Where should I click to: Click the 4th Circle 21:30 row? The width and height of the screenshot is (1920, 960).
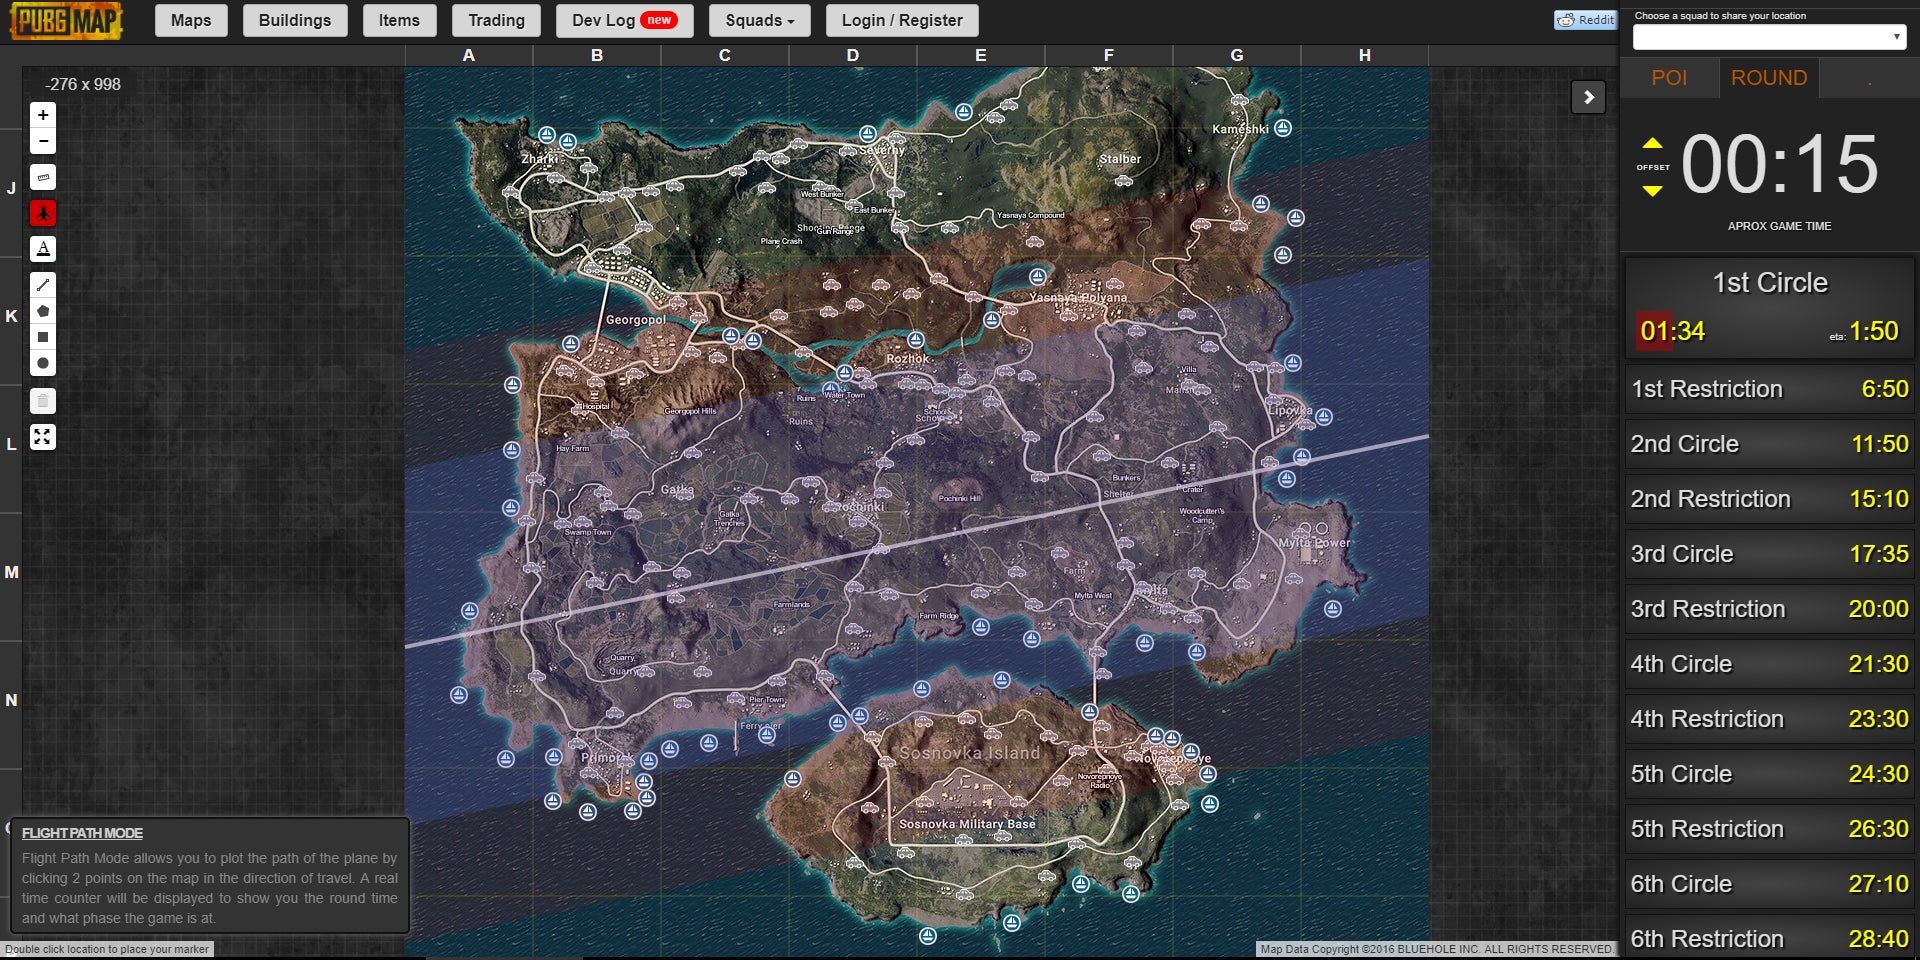pyautogui.click(x=1769, y=664)
